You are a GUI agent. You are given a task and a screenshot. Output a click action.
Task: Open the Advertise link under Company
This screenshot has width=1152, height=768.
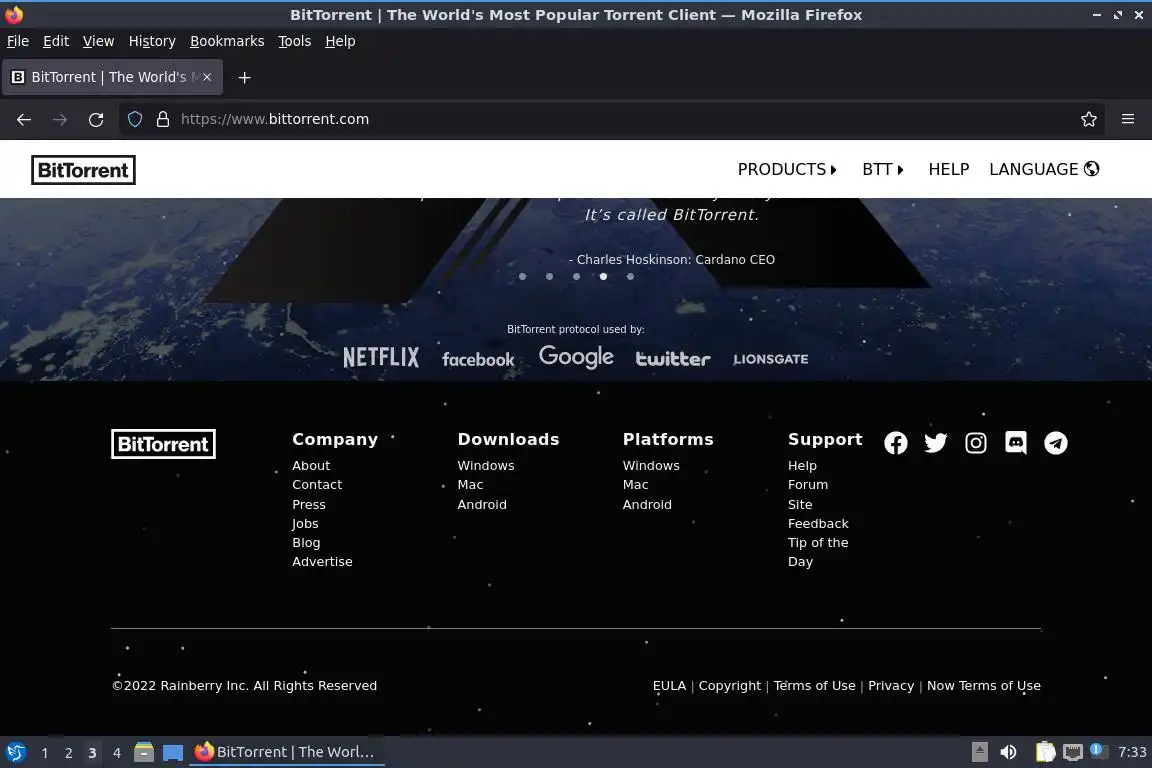322,561
